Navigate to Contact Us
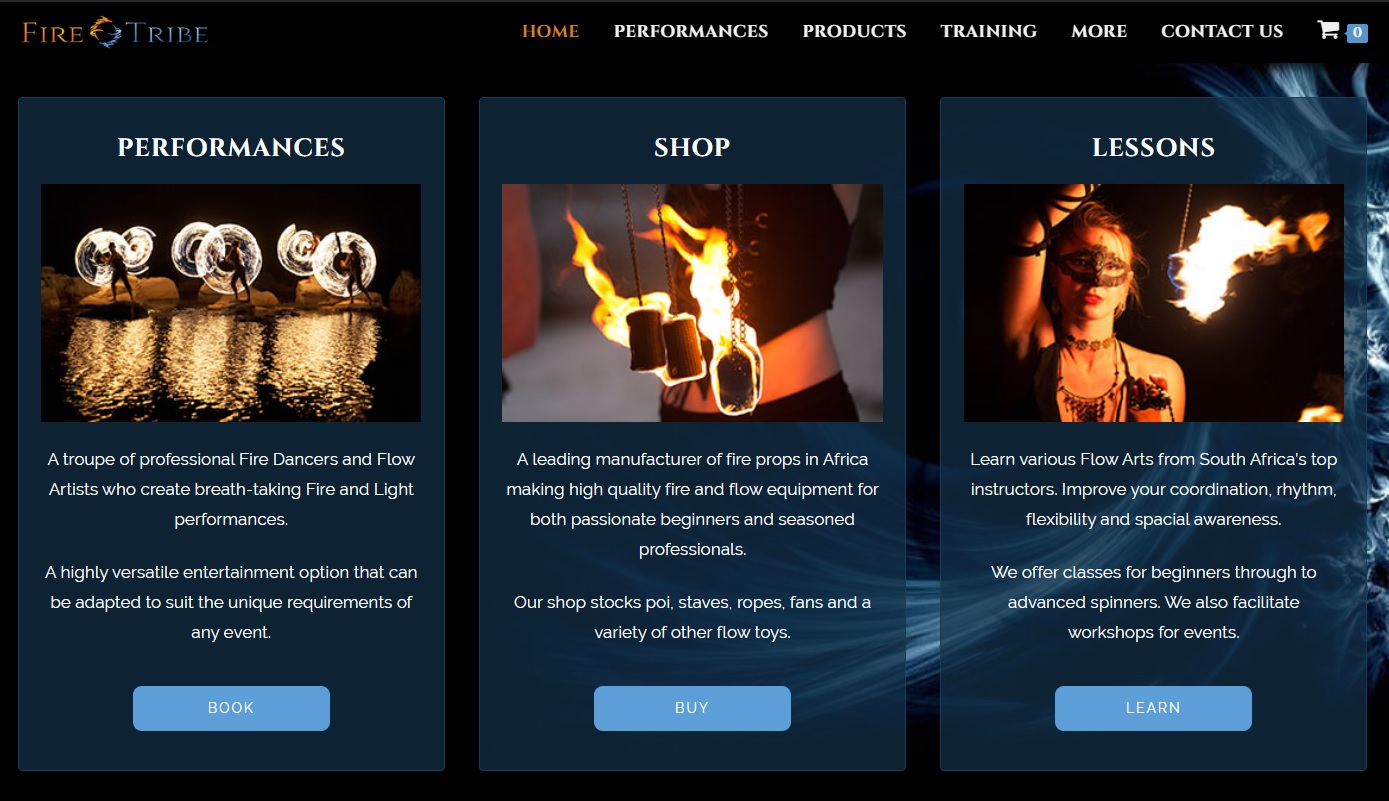The width and height of the screenshot is (1389, 801). [x=1222, y=31]
